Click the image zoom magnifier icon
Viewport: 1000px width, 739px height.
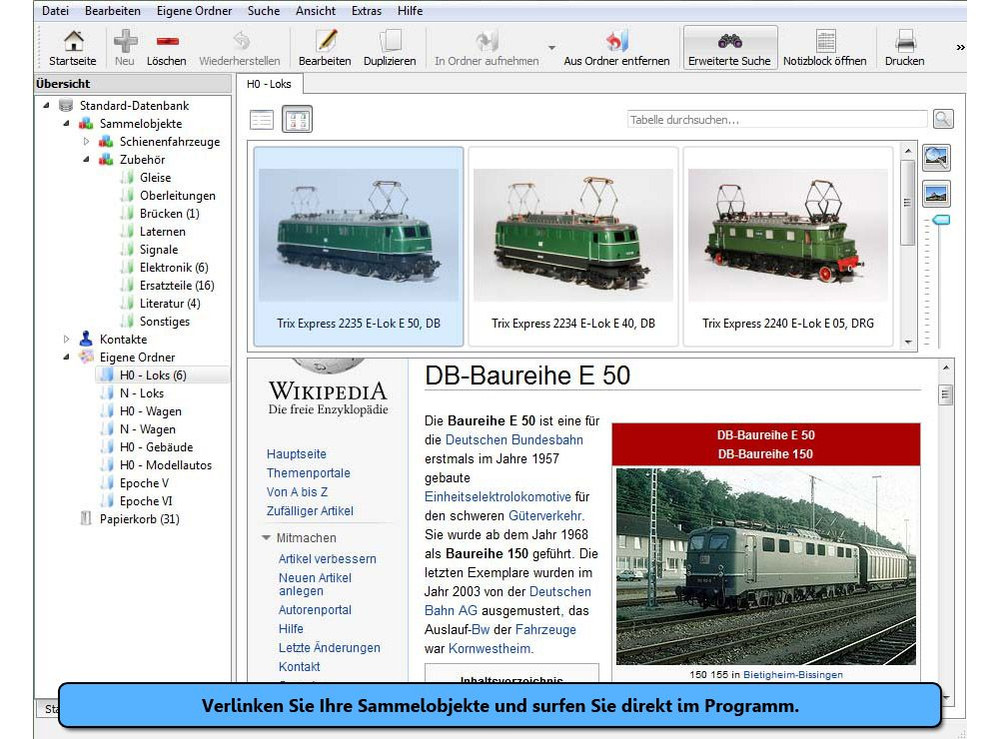click(936, 157)
